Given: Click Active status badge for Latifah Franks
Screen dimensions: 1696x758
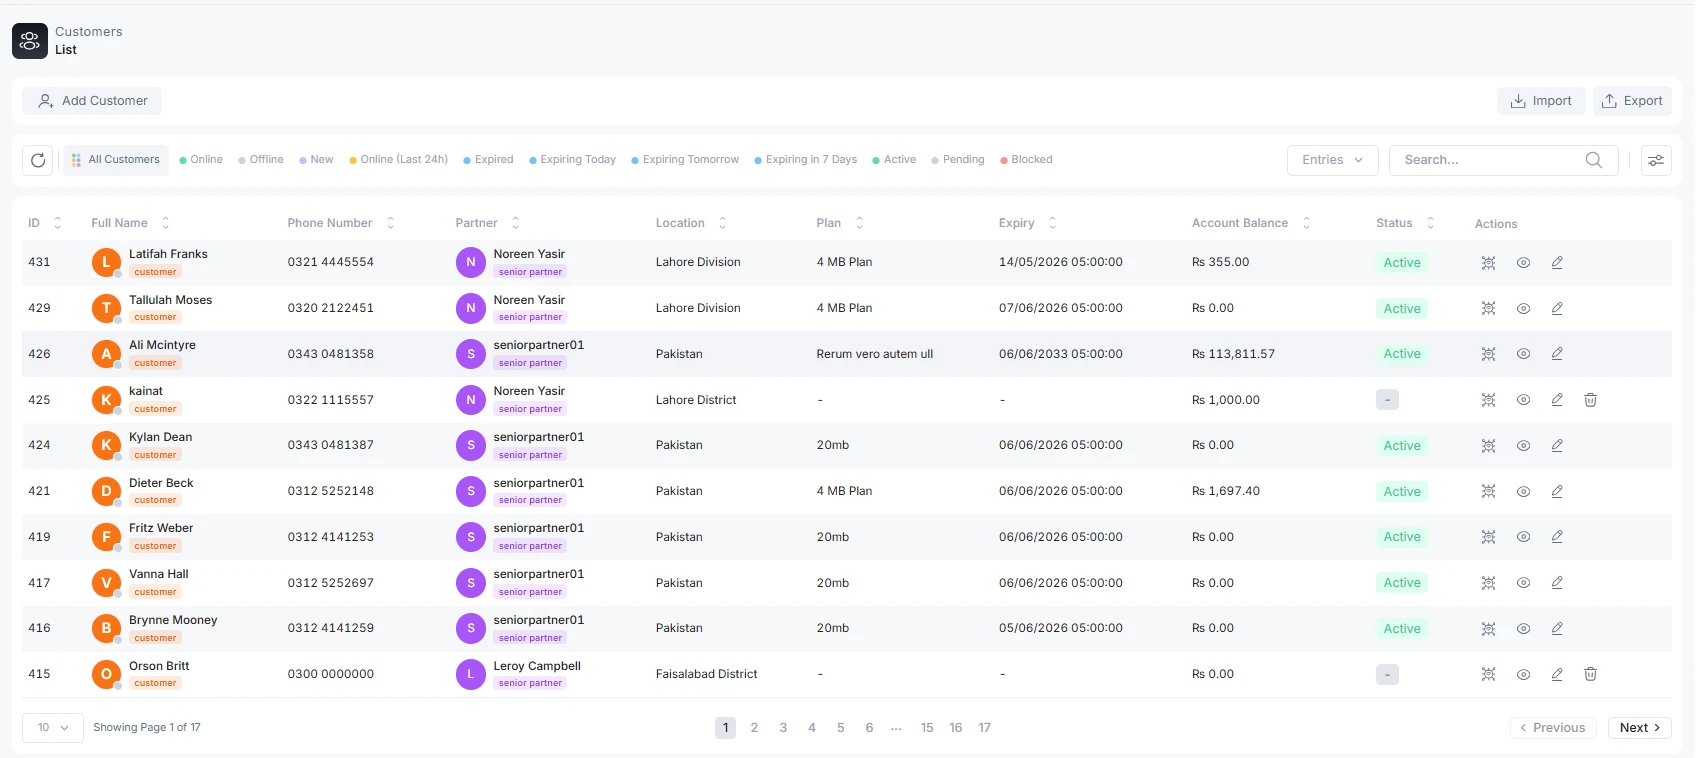Looking at the screenshot, I should point(1402,263).
